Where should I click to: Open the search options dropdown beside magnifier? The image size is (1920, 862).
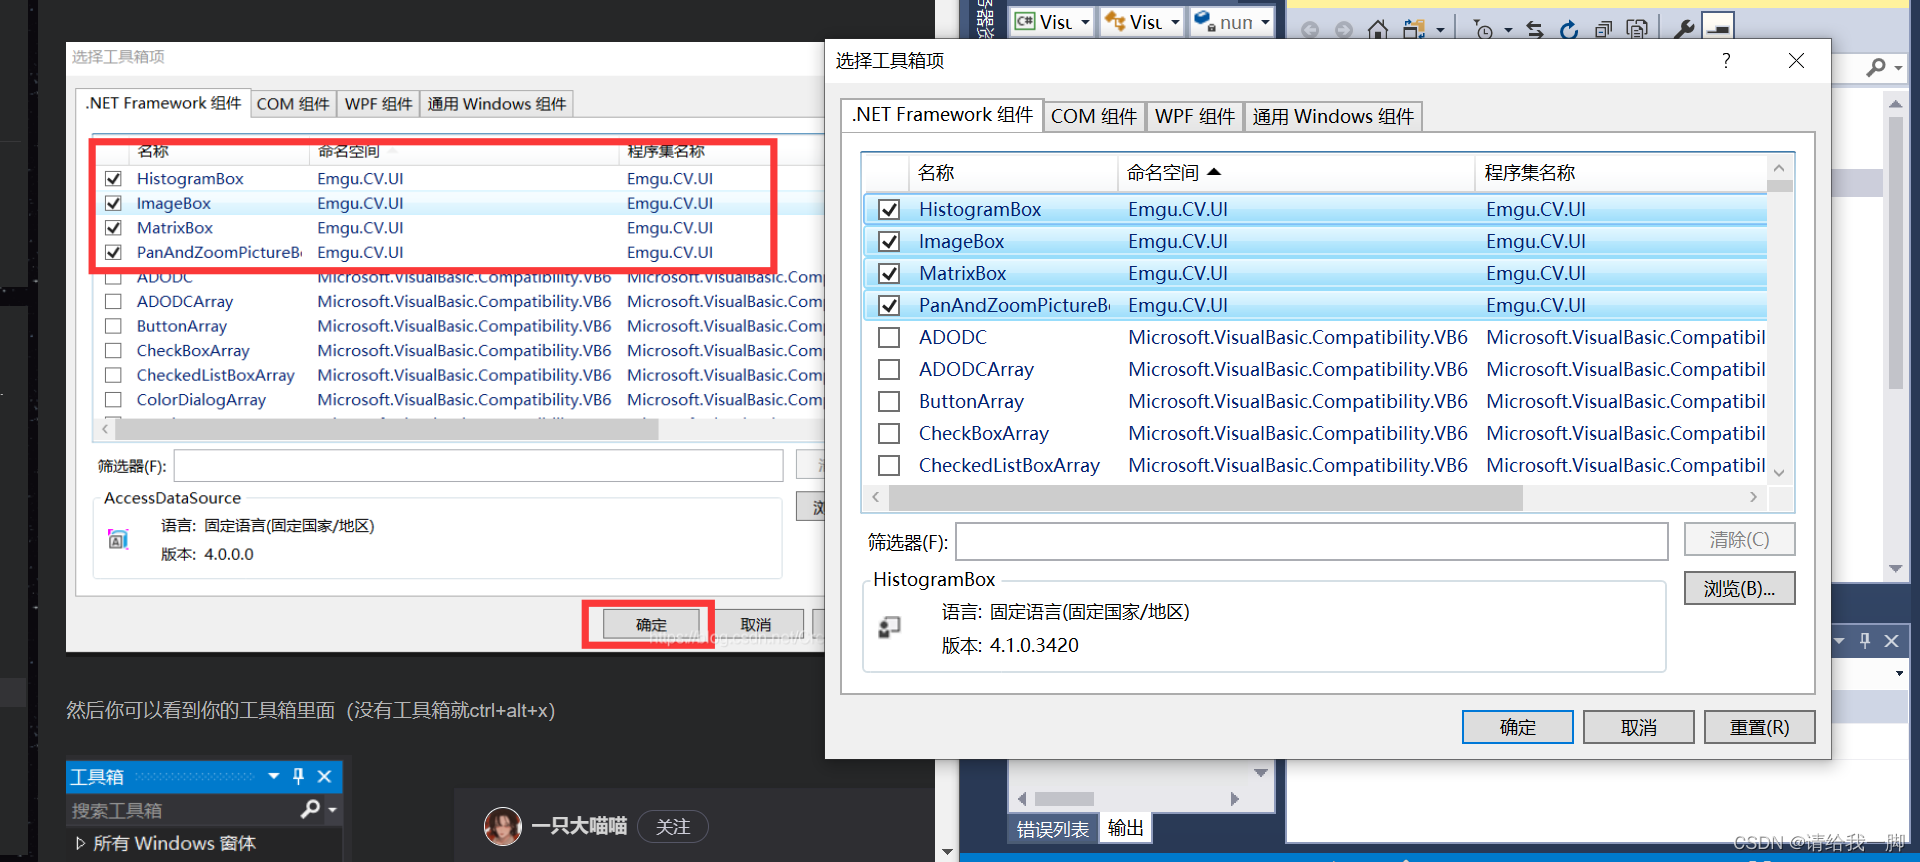(1898, 68)
